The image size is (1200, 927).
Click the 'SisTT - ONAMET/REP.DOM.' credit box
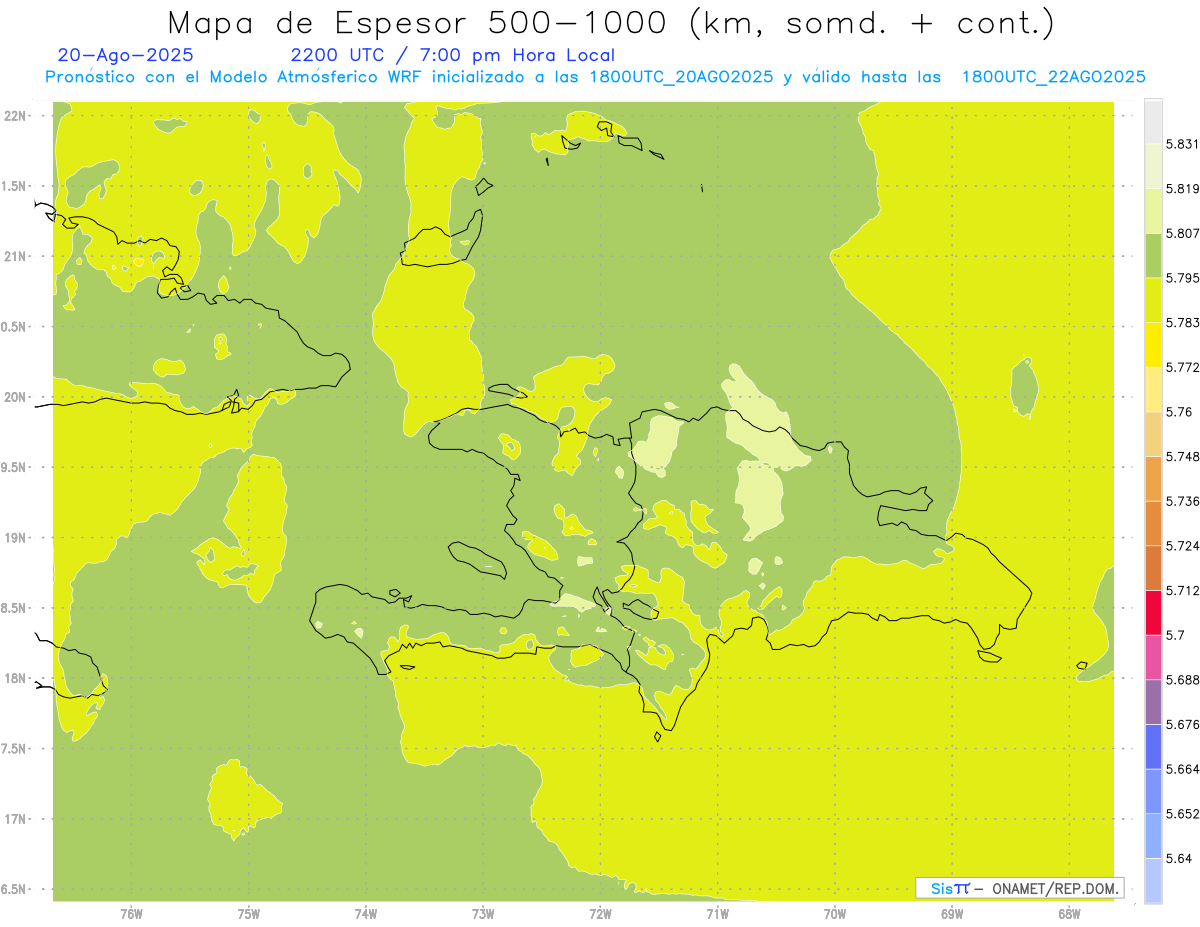(1020, 888)
